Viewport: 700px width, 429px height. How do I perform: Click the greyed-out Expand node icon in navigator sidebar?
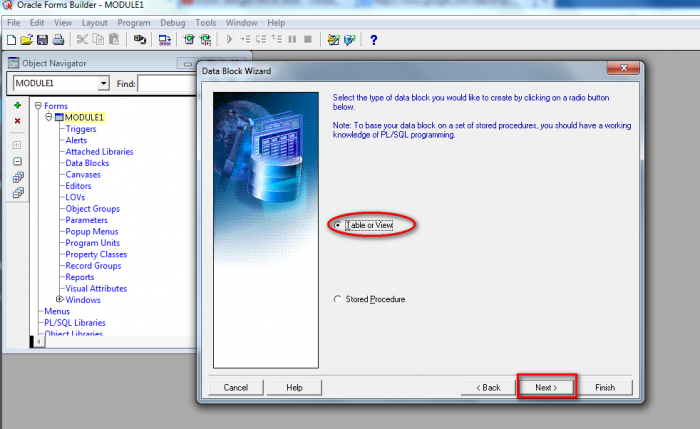click(17, 145)
